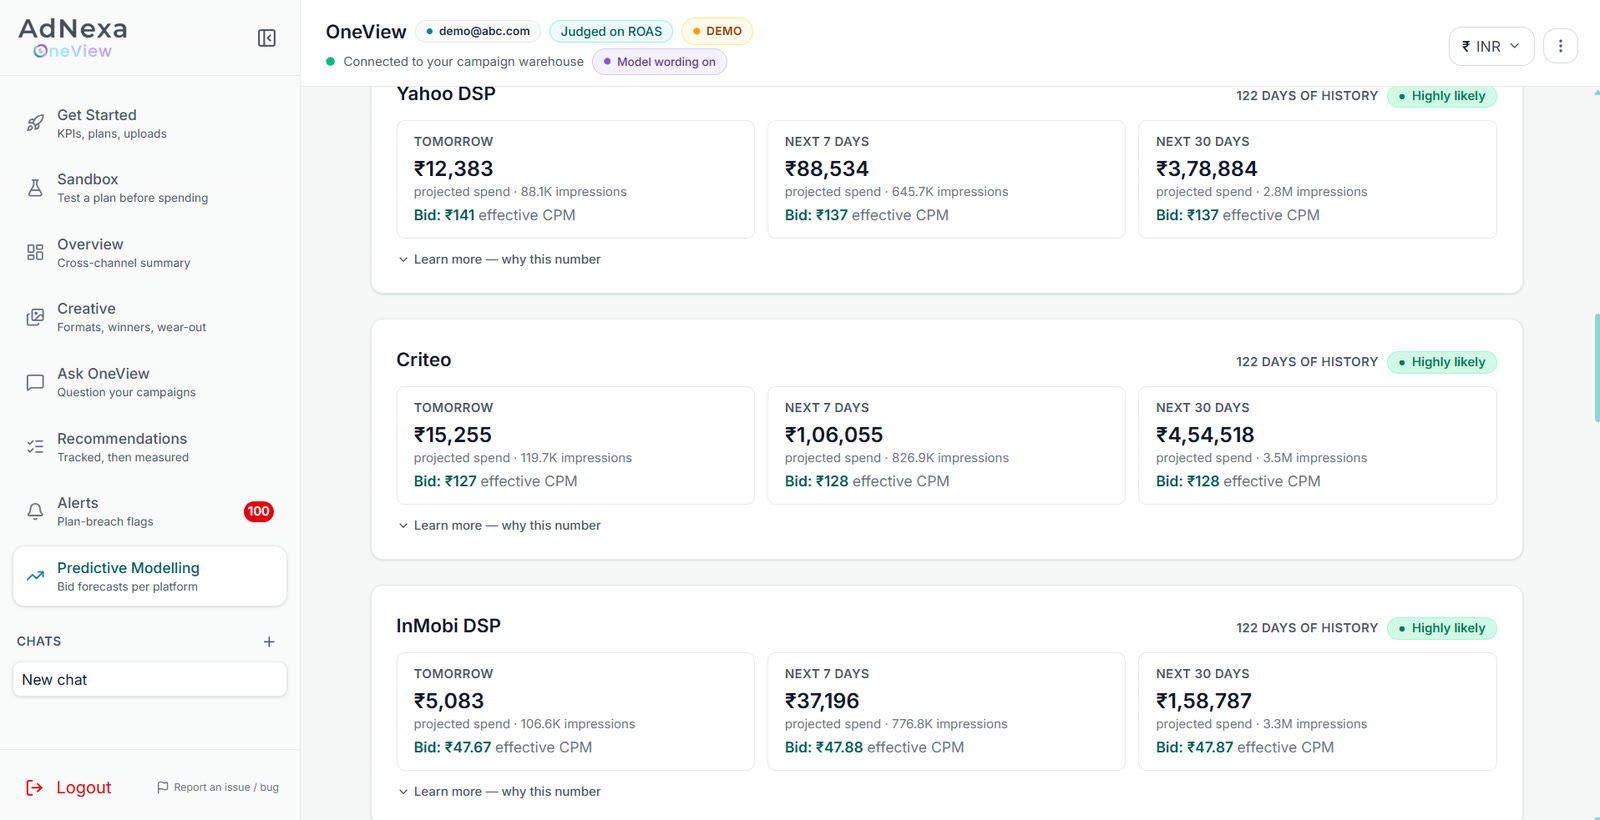
Task: Open the three-dot more options menu
Action: point(1560,46)
